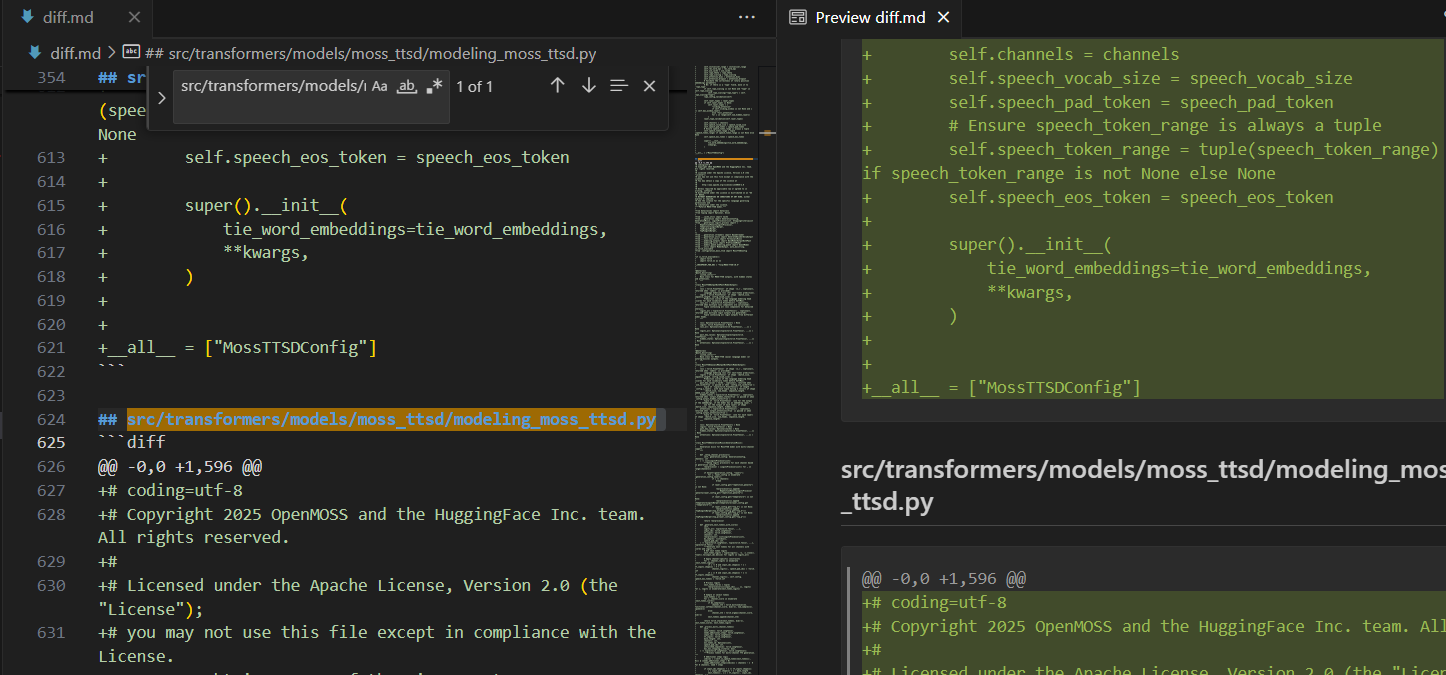Click the string symbol icon in breadcrumb
The height and width of the screenshot is (675, 1446).
(131, 53)
